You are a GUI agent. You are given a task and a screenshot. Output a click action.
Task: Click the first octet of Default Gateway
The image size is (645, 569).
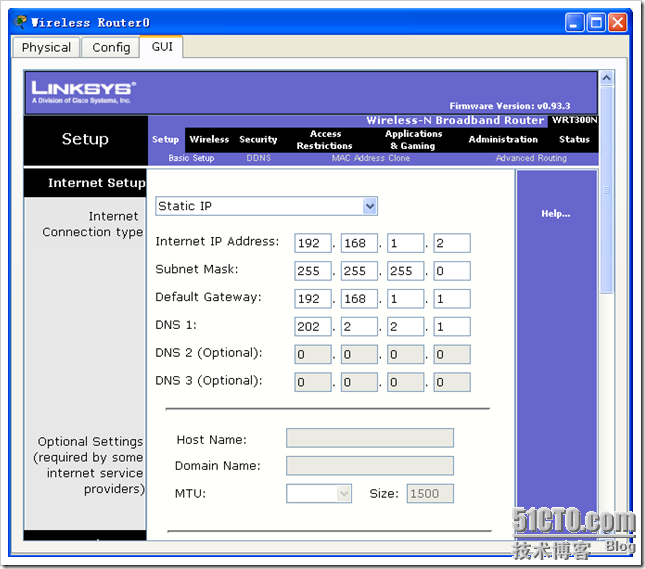pyautogui.click(x=313, y=299)
